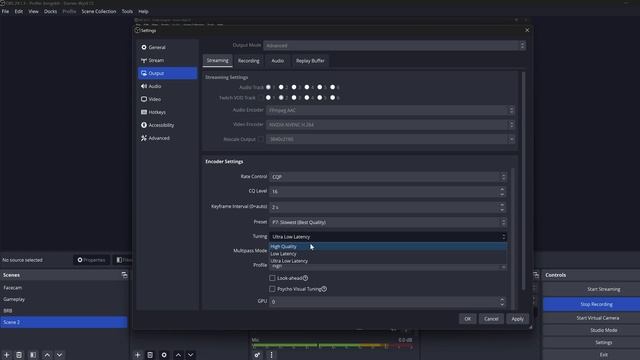This screenshot has height=360, width=640.
Task: Move source down with the arrow icon
Action: click(191, 355)
